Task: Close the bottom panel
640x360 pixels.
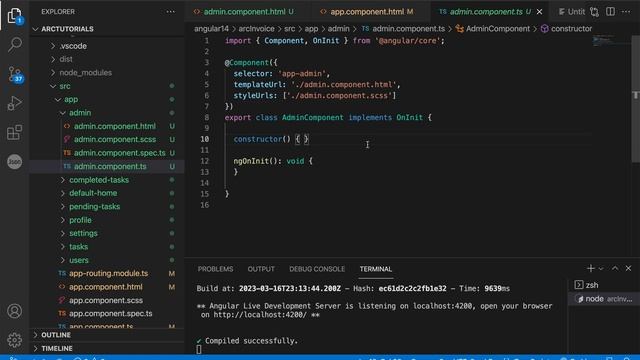Action: pyautogui.click(x=628, y=268)
